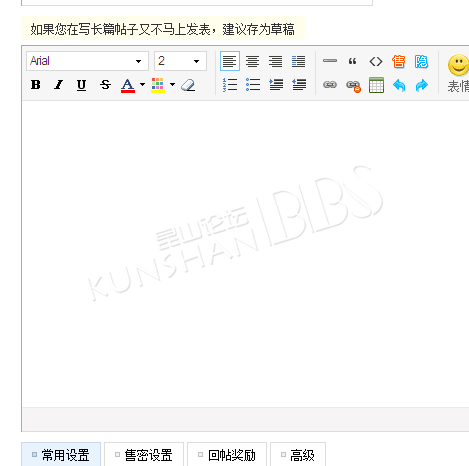Switch to the 常用设置 tab

[61, 455]
